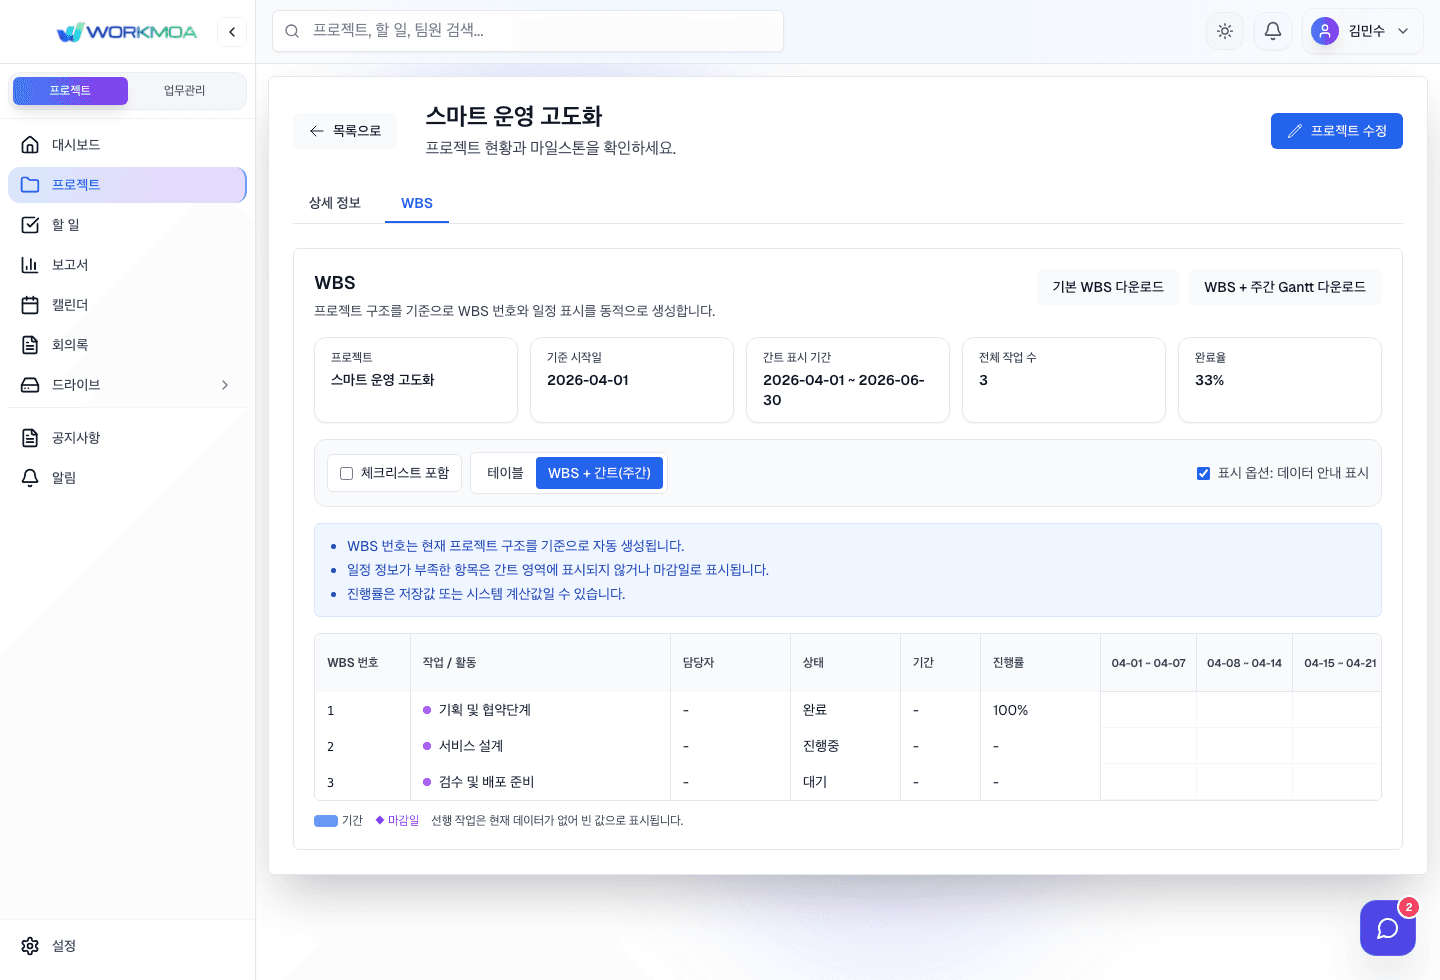This screenshot has height=980, width=1440.
Task: Open 보고서 in the sidebar
Action: pos(127,265)
